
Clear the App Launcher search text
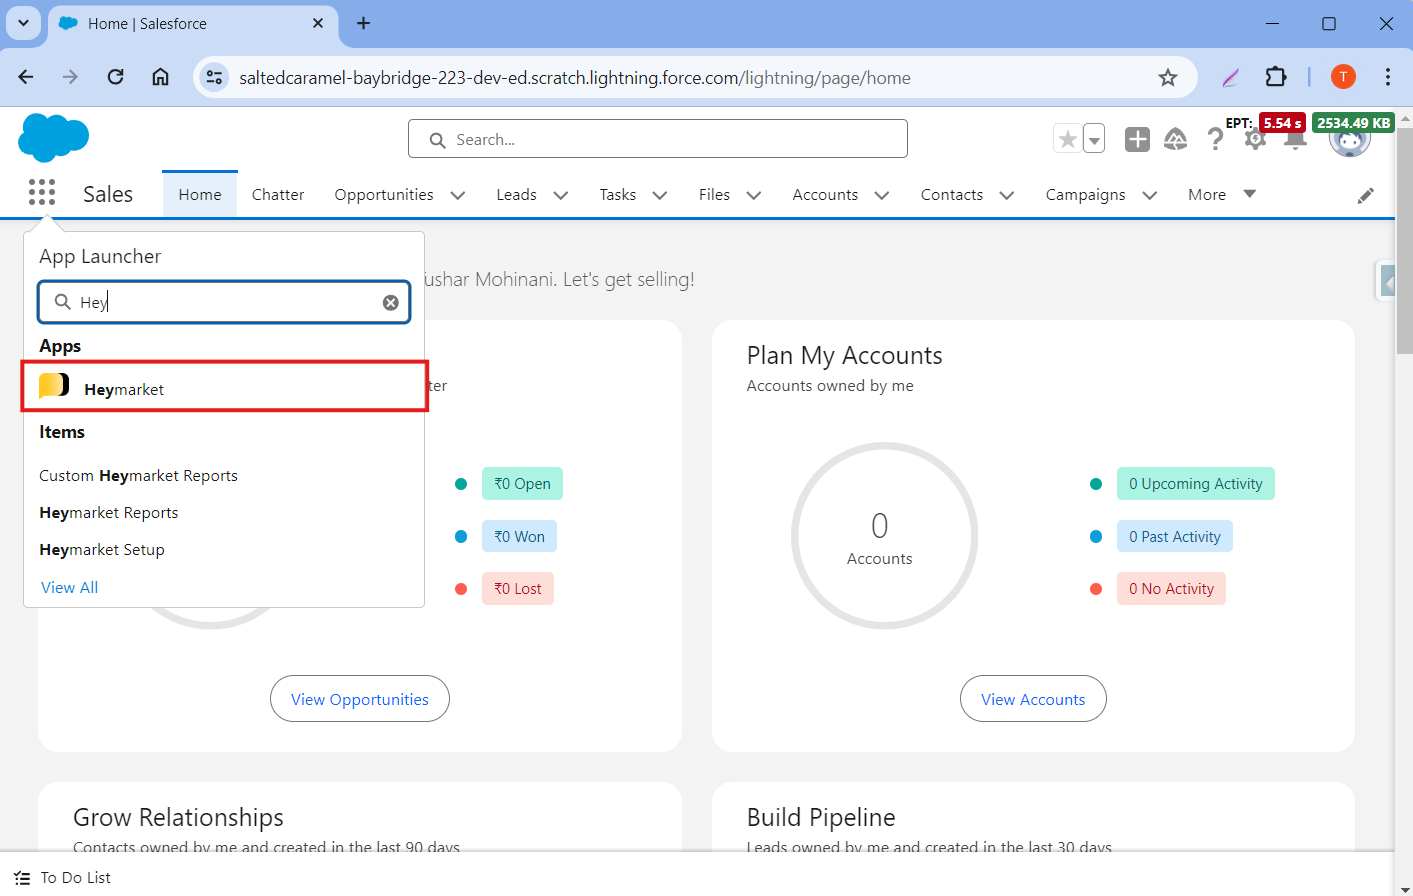[x=391, y=302]
